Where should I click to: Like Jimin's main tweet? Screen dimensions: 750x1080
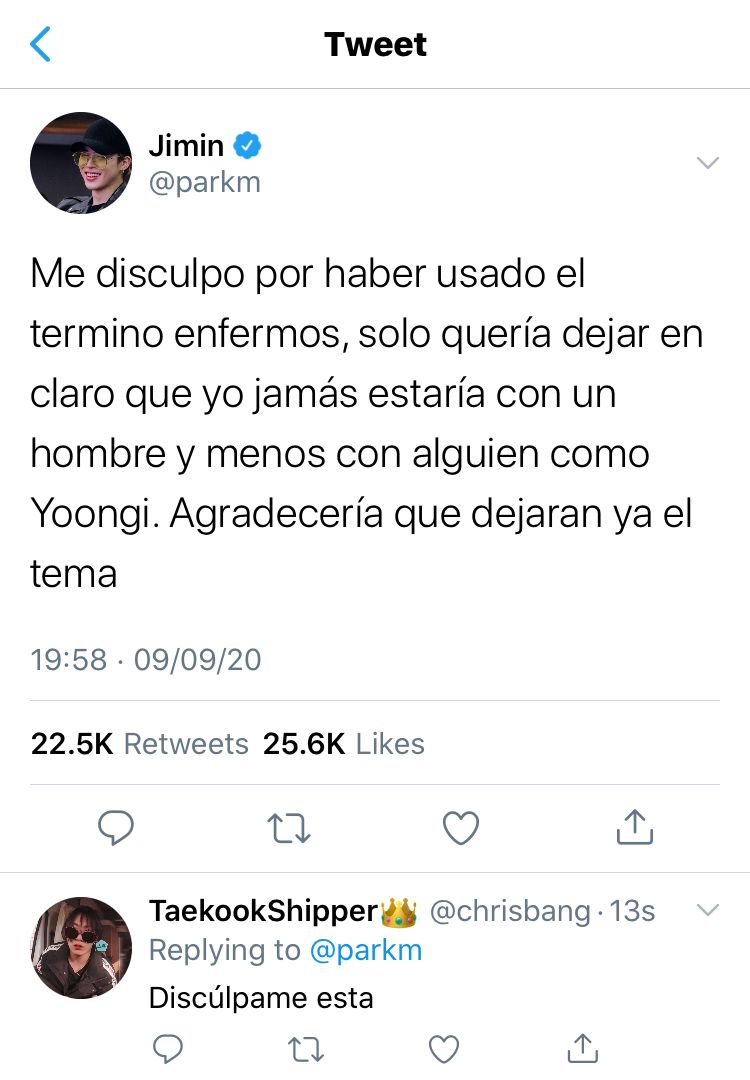pyautogui.click(x=461, y=827)
